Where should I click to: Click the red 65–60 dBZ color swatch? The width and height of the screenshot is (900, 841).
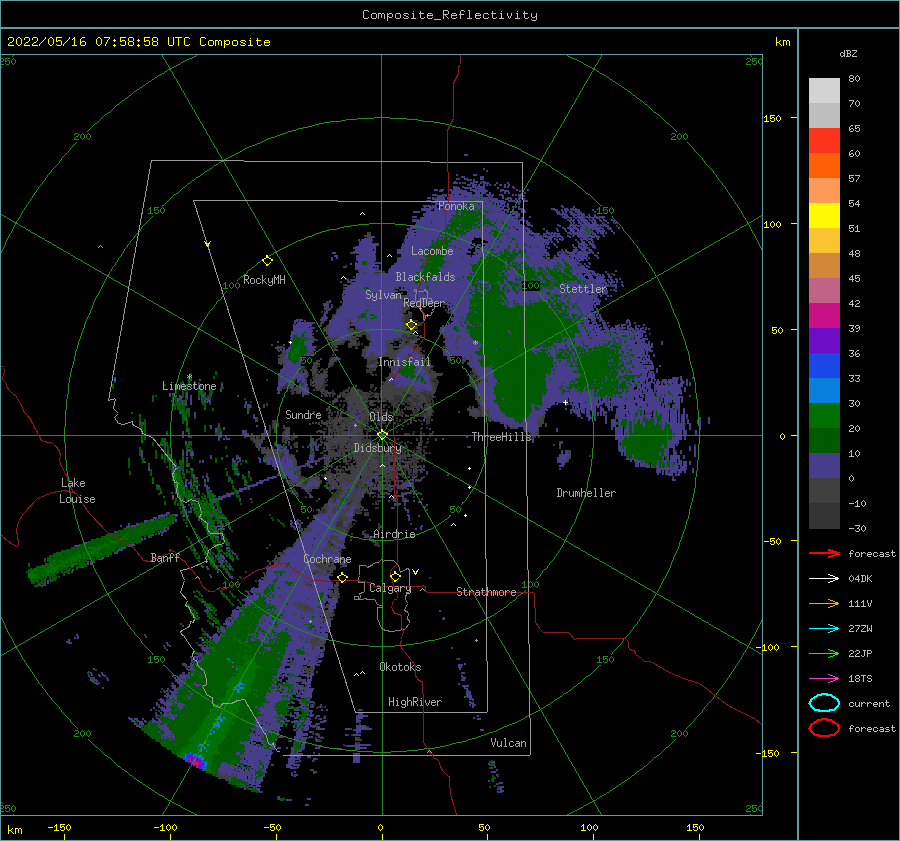coord(824,141)
